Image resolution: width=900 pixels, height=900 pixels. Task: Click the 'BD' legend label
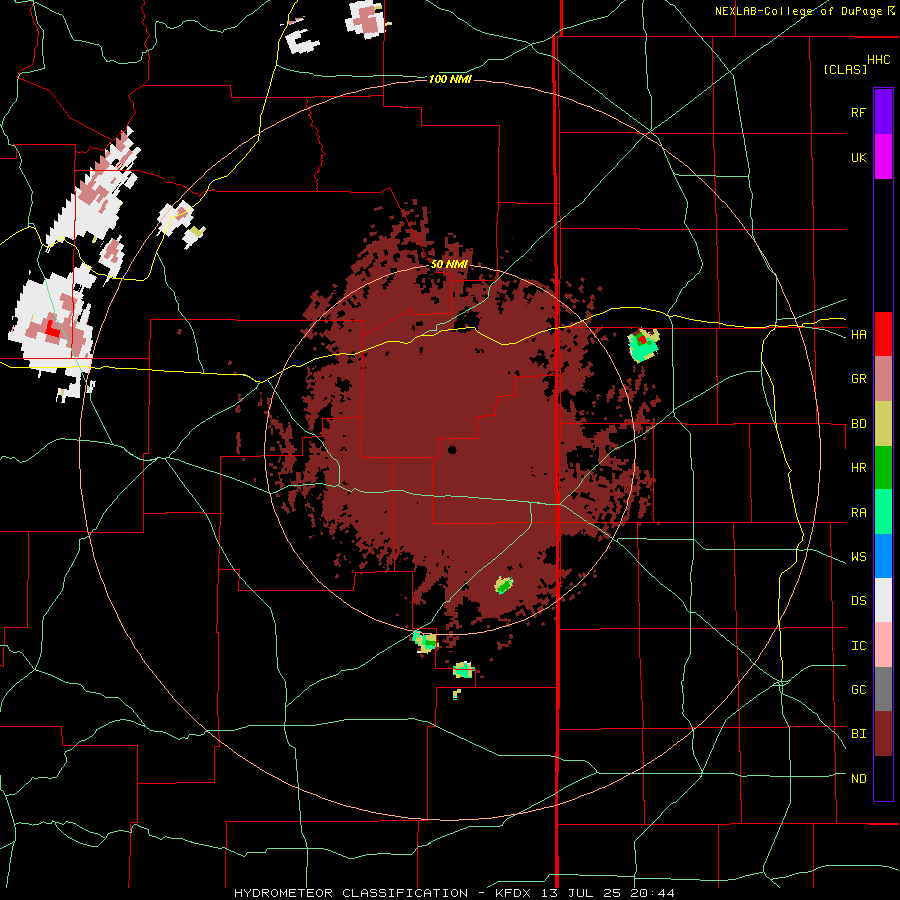[858, 424]
